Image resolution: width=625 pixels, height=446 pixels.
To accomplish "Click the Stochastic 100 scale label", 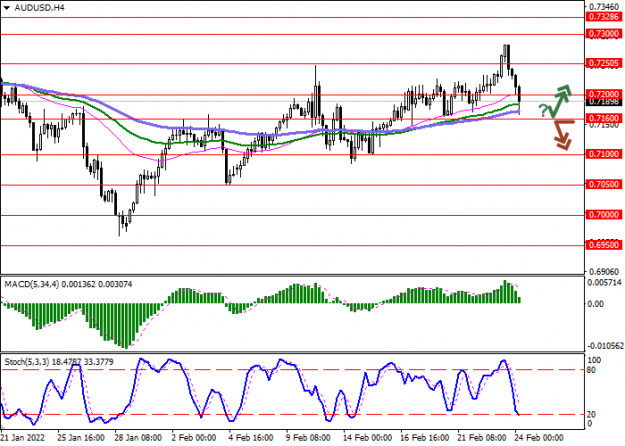I will pyautogui.click(x=594, y=360).
